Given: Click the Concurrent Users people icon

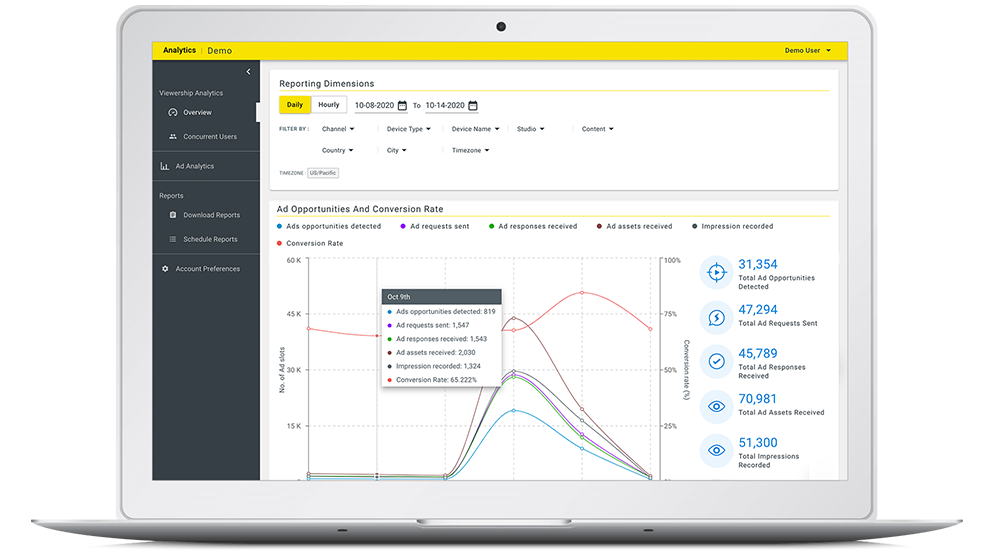Looking at the screenshot, I should coord(173,137).
